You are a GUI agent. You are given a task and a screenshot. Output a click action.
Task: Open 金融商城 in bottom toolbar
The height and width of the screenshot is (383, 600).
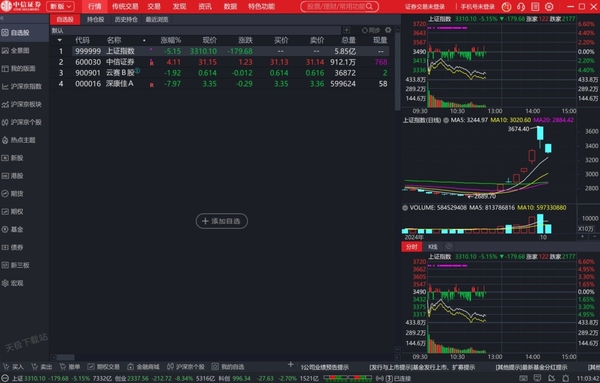(143, 367)
